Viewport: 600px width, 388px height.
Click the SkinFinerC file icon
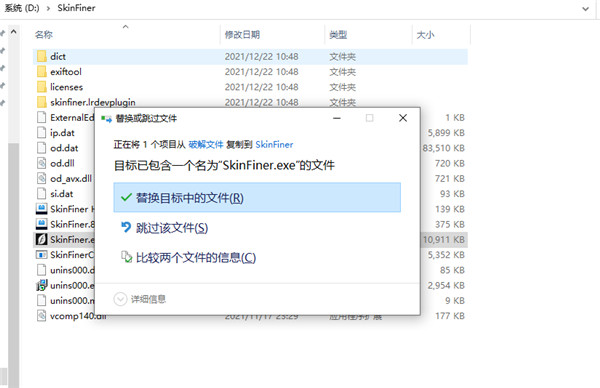pos(41,254)
